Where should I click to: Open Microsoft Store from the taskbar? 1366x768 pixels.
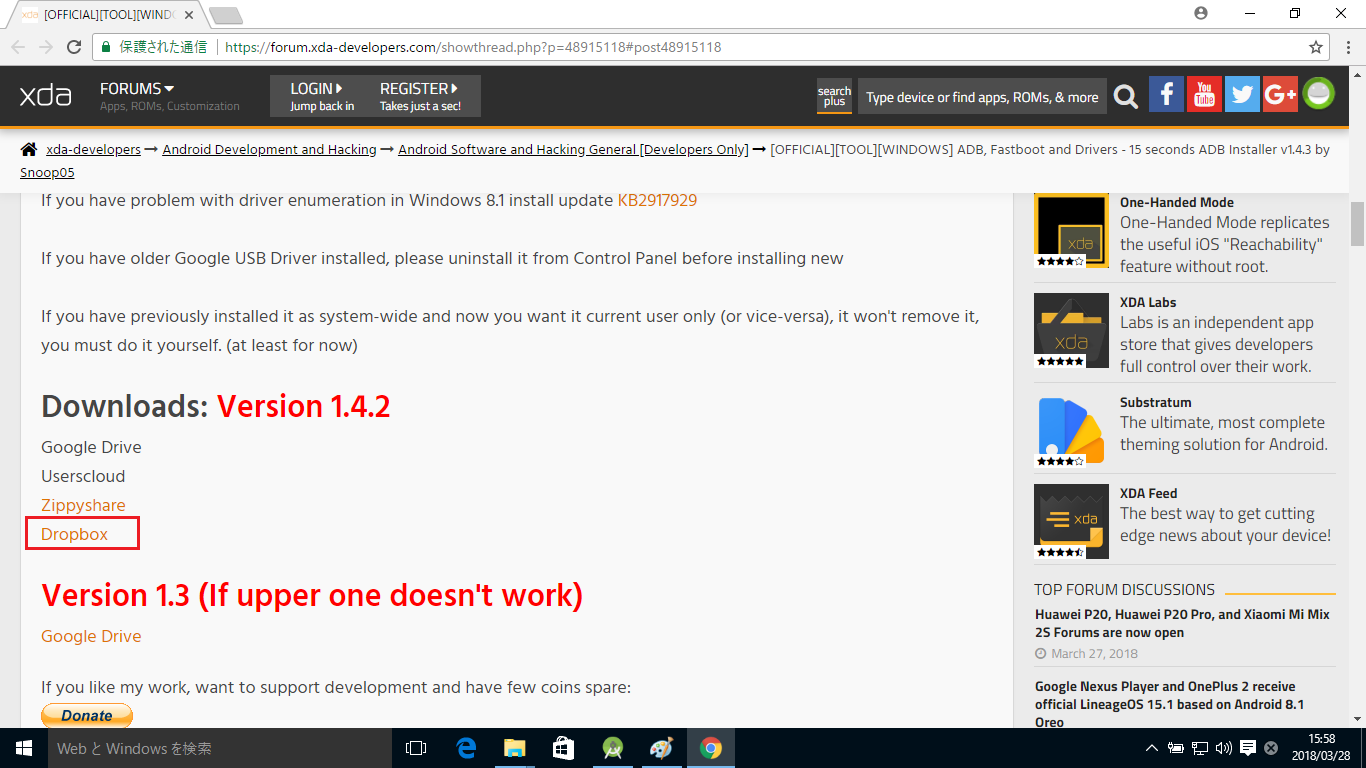coord(564,748)
